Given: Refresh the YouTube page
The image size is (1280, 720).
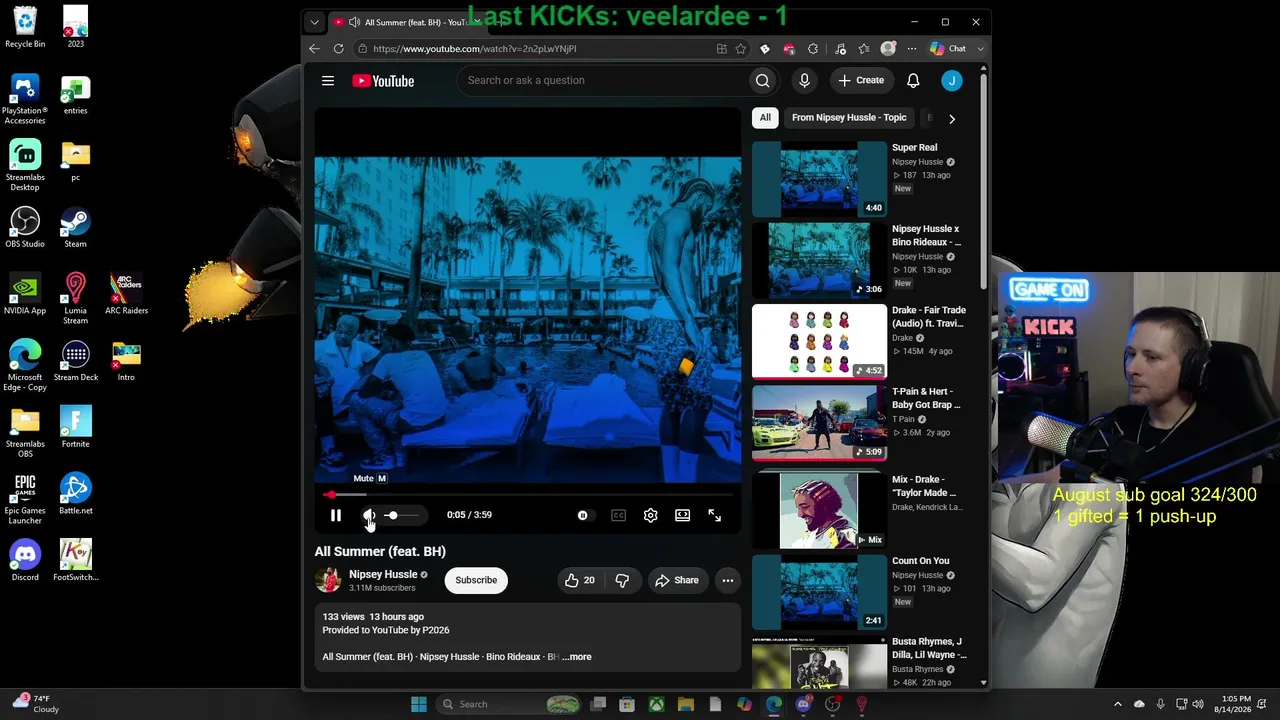Looking at the screenshot, I should [338, 48].
